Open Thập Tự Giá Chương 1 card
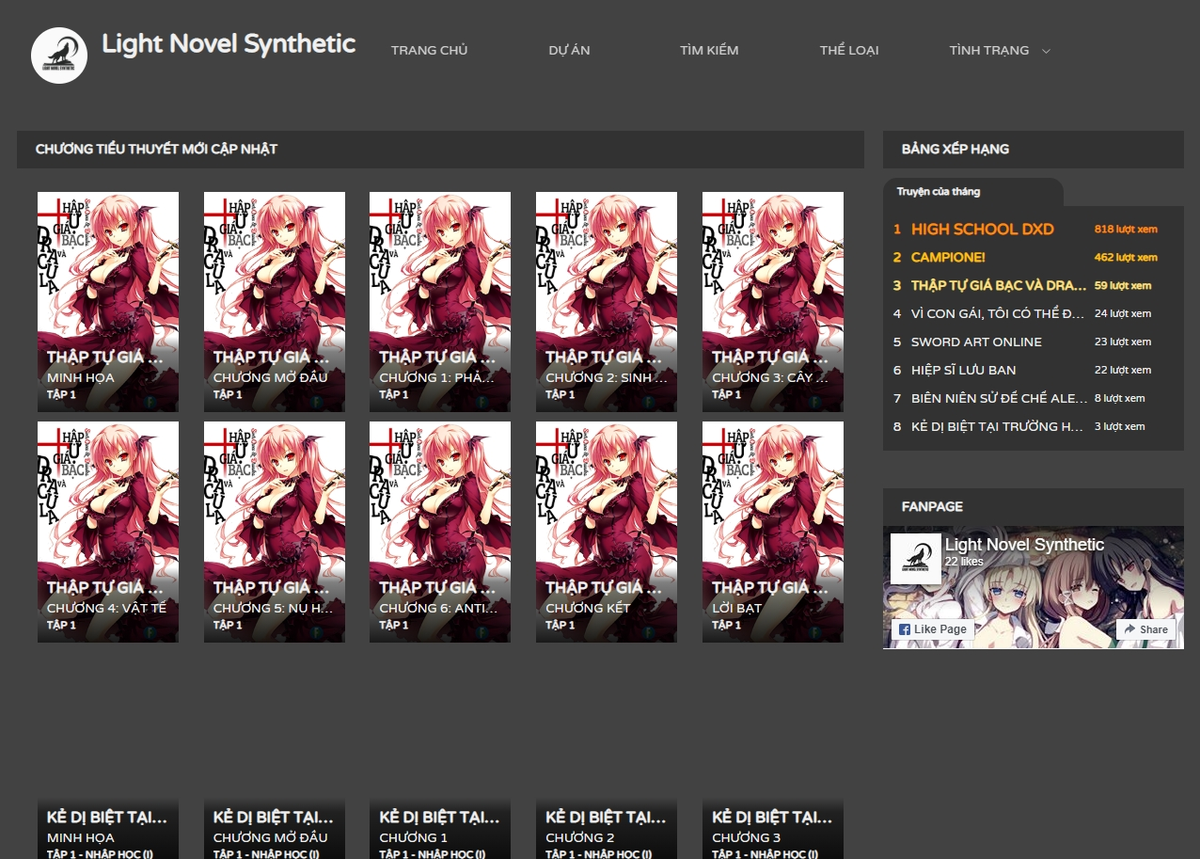1200x859 pixels. pyautogui.click(x=440, y=302)
